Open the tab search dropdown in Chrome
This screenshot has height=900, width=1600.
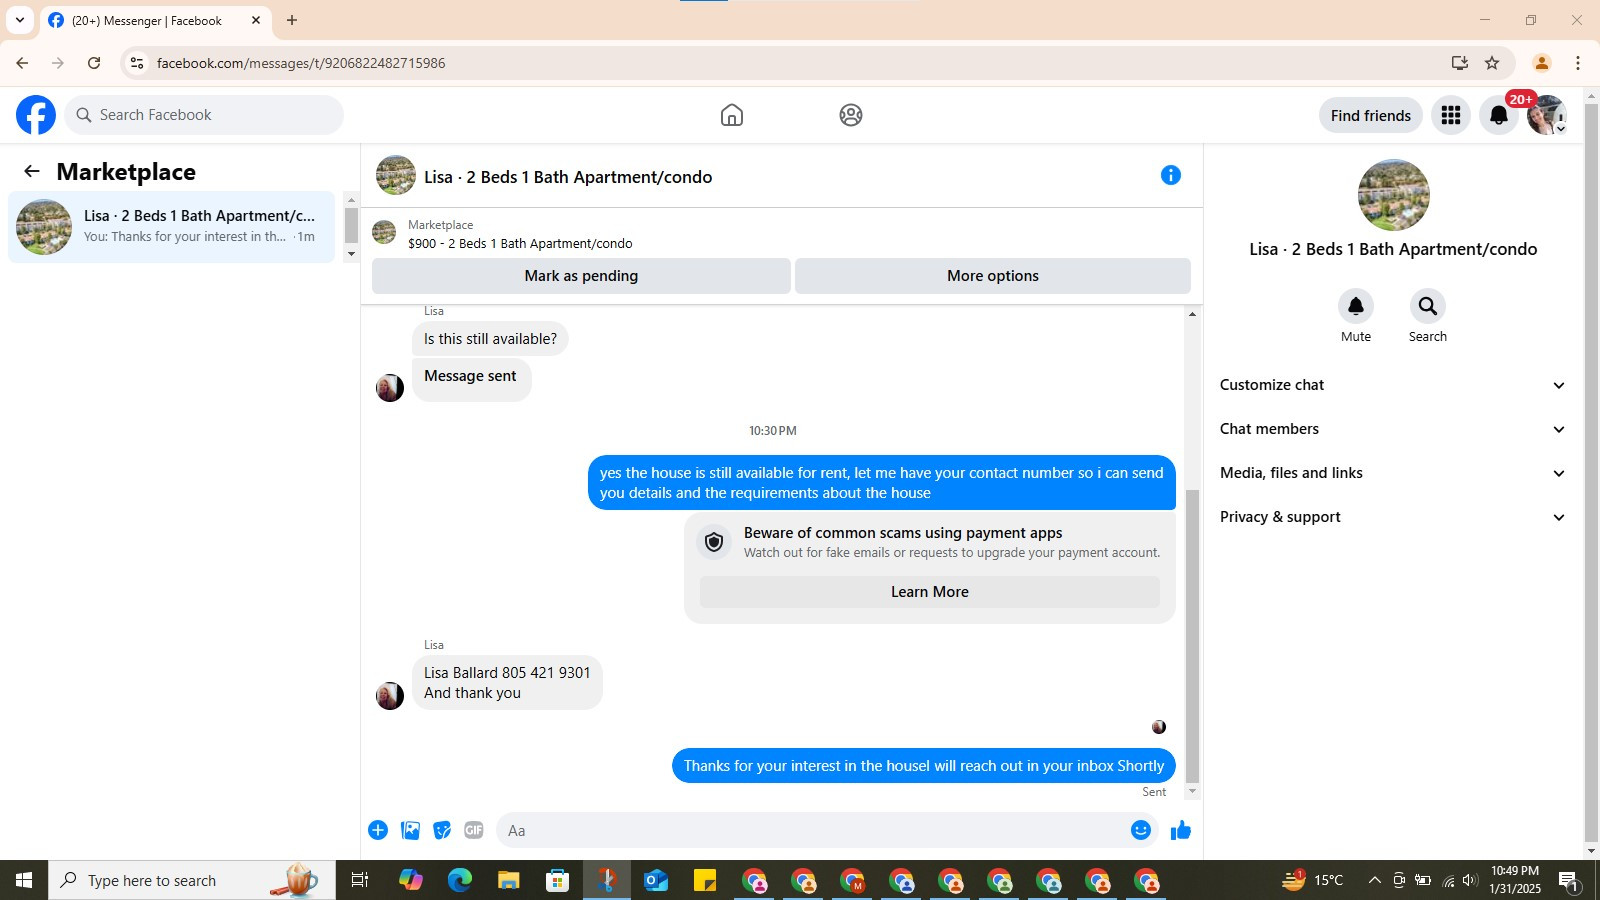(19, 20)
